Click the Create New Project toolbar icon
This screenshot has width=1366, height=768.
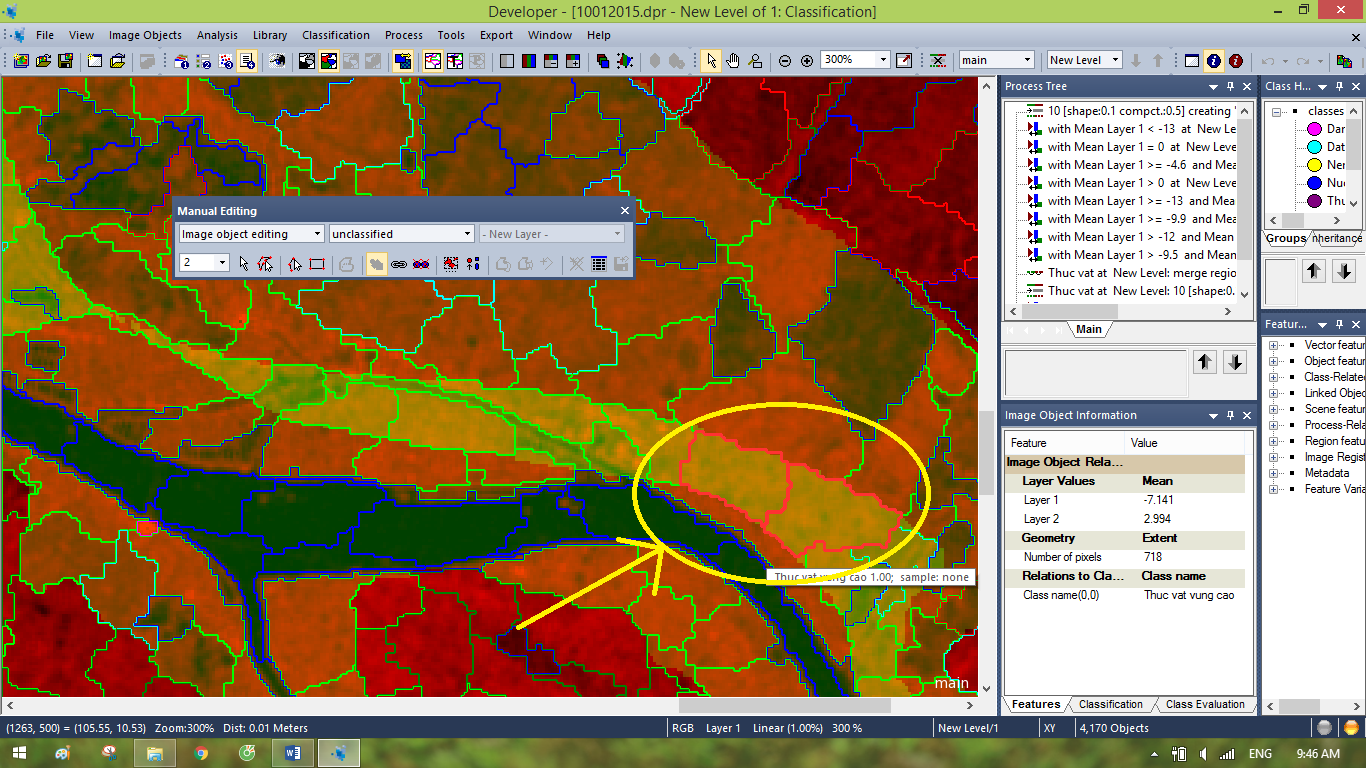(21, 60)
